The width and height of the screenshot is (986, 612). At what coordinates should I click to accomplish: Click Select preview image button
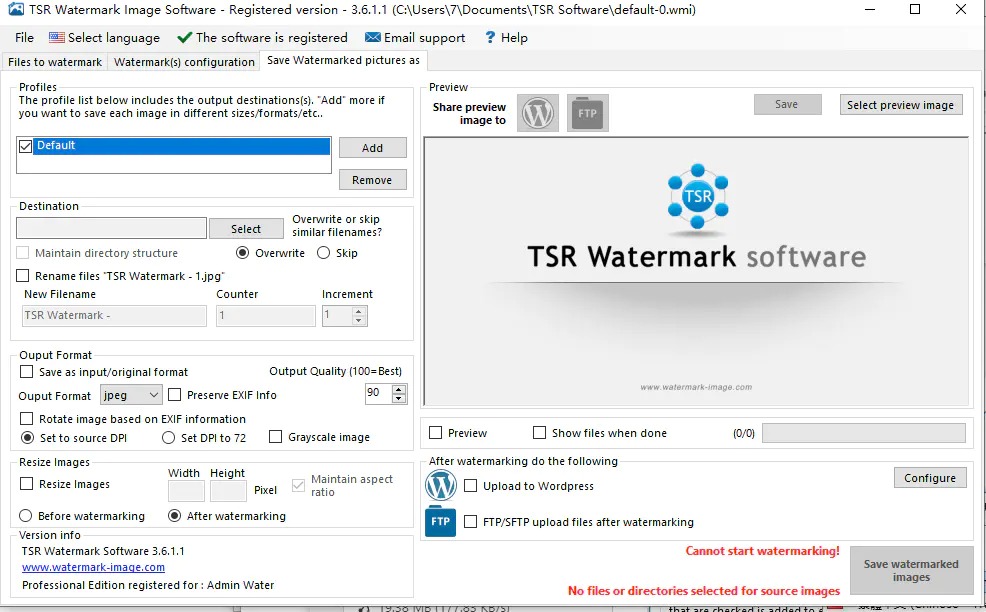pos(900,105)
